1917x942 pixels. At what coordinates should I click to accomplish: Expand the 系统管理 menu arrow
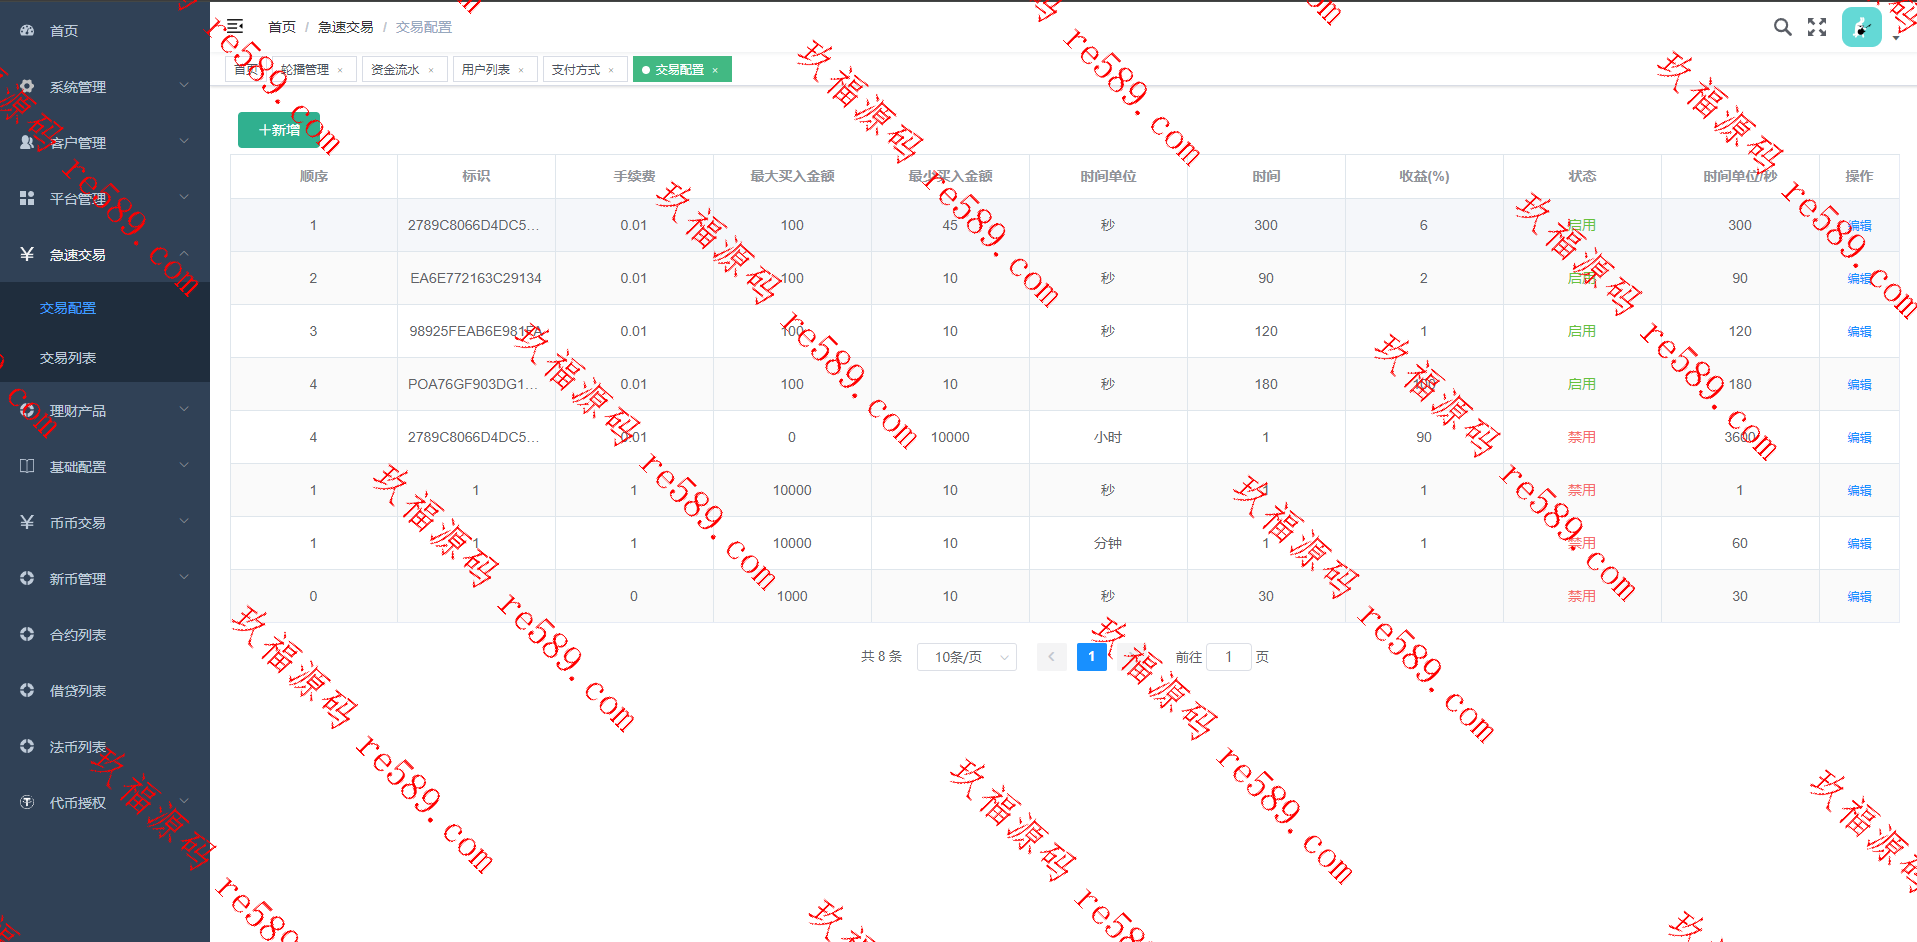(x=184, y=86)
